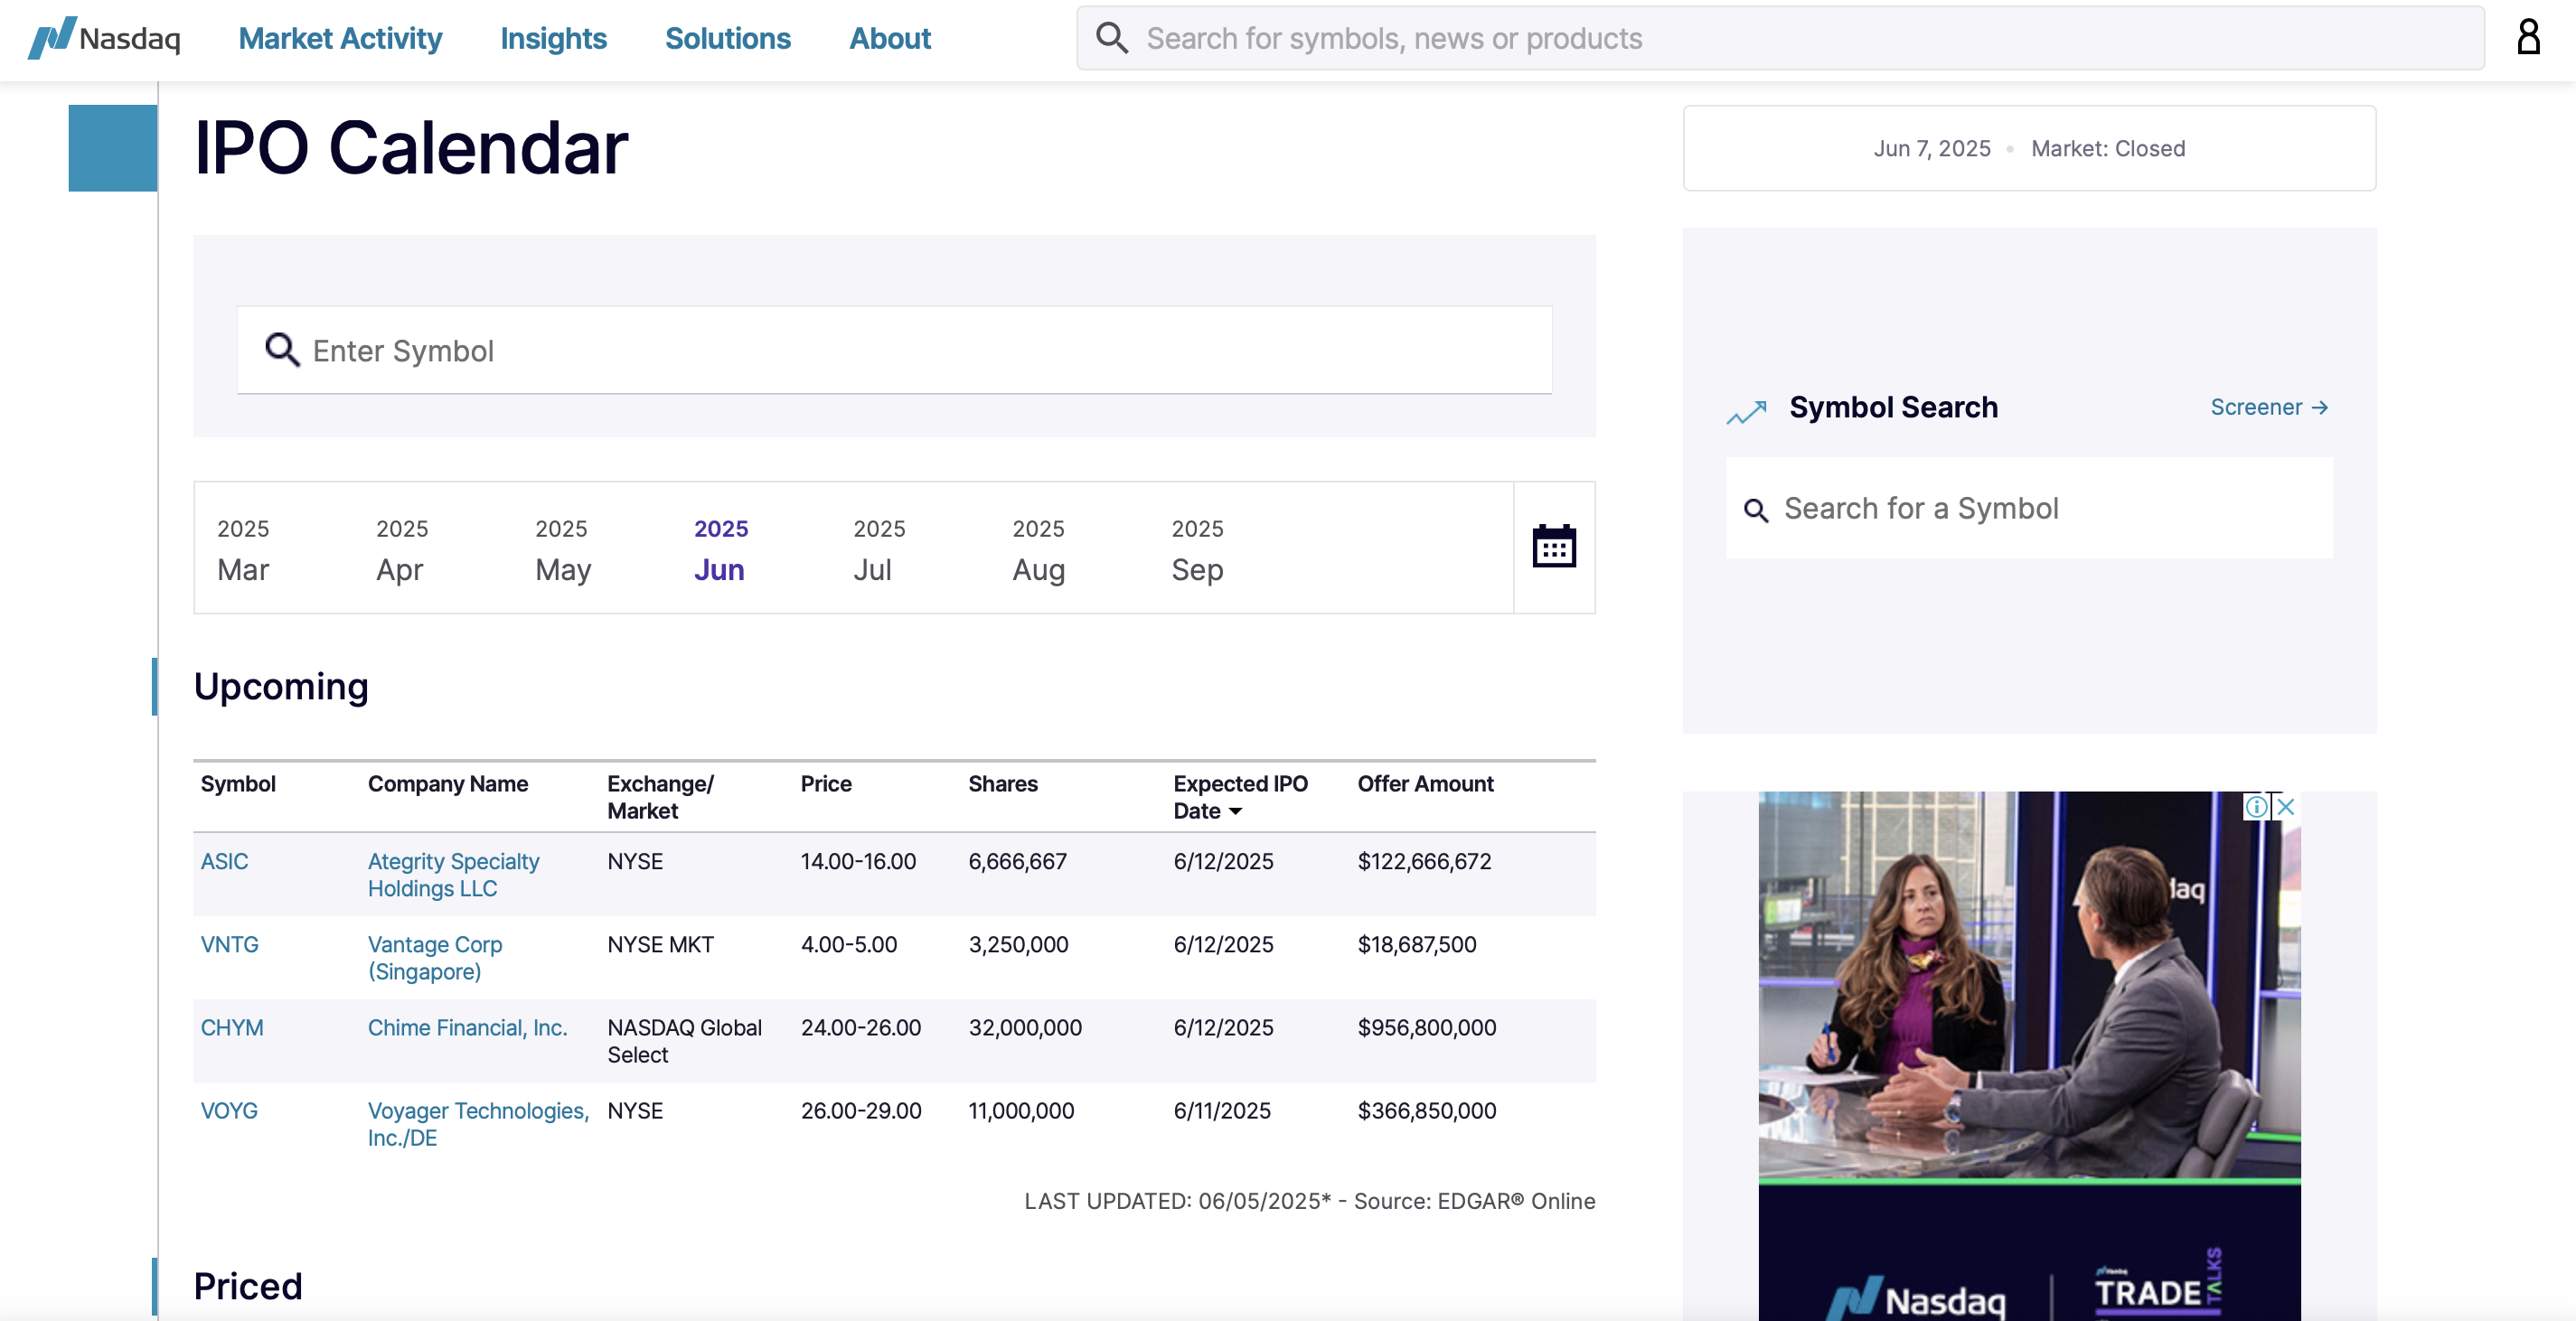Open the user account icon

tap(2528, 37)
